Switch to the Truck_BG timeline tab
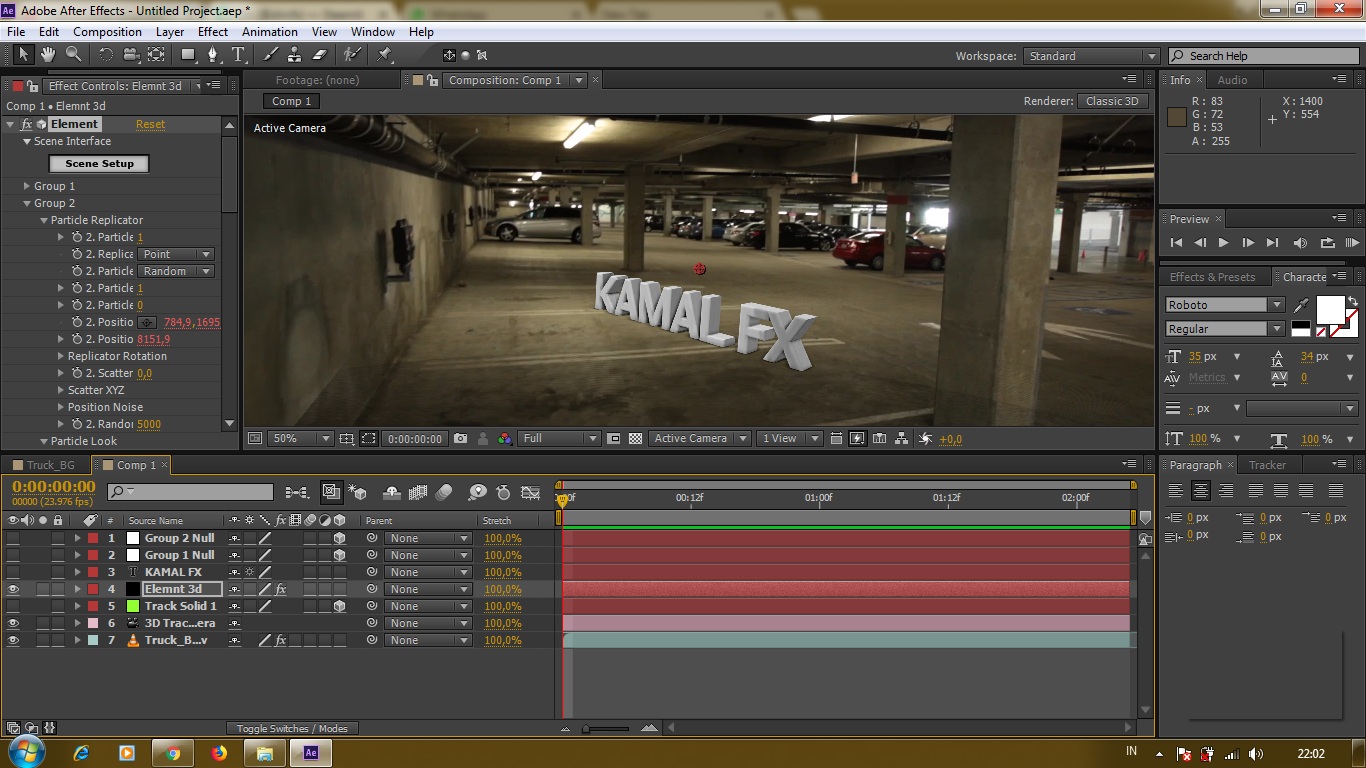1366x768 pixels. pos(51,465)
